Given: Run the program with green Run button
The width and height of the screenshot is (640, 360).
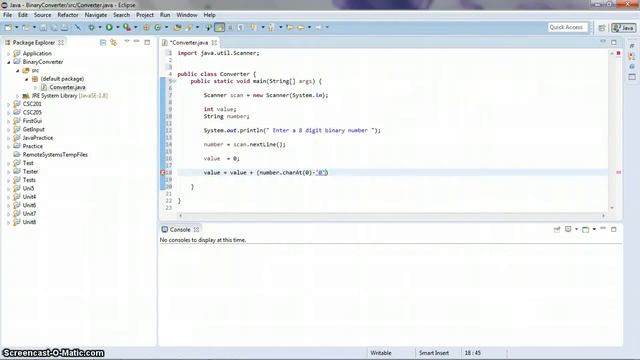Looking at the screenshot, I should (109, 27).
